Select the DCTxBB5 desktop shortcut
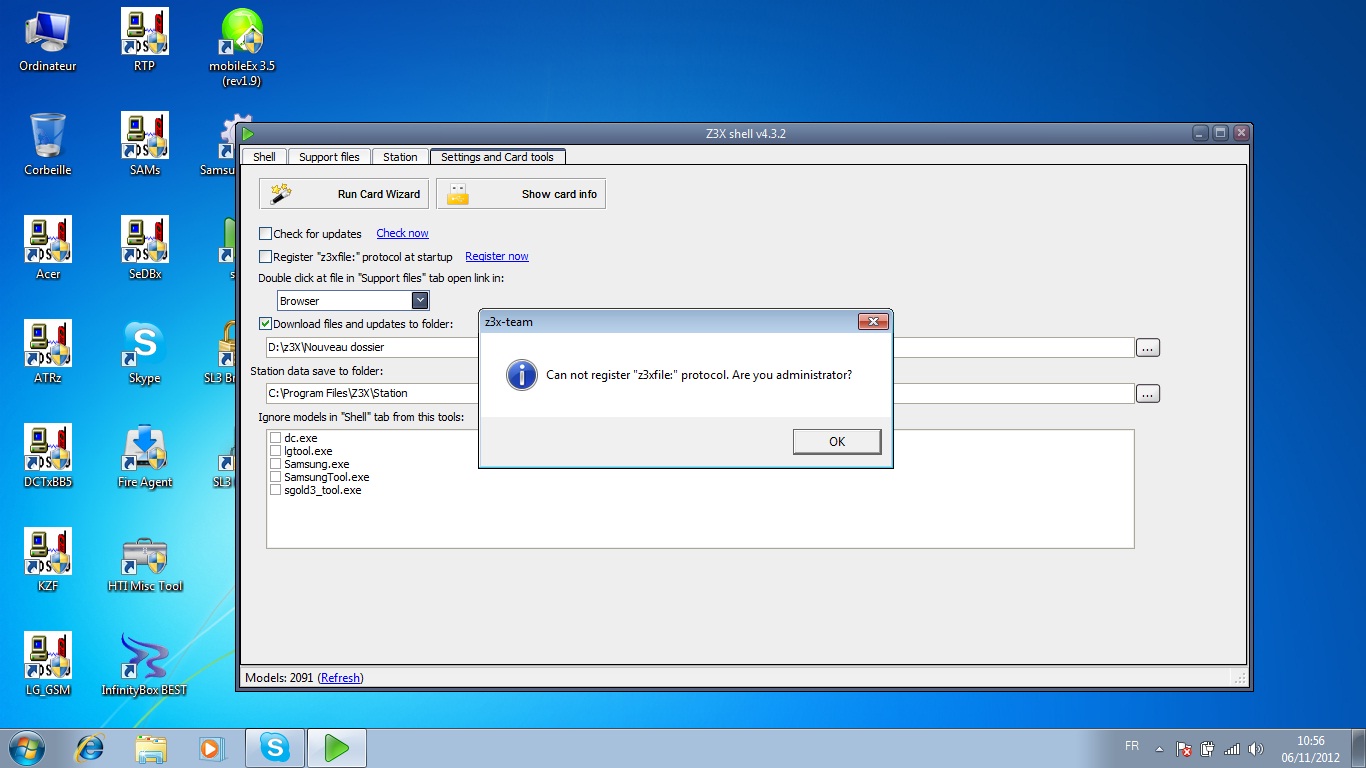The image size is (1366, 768). [x=47, y=456]
